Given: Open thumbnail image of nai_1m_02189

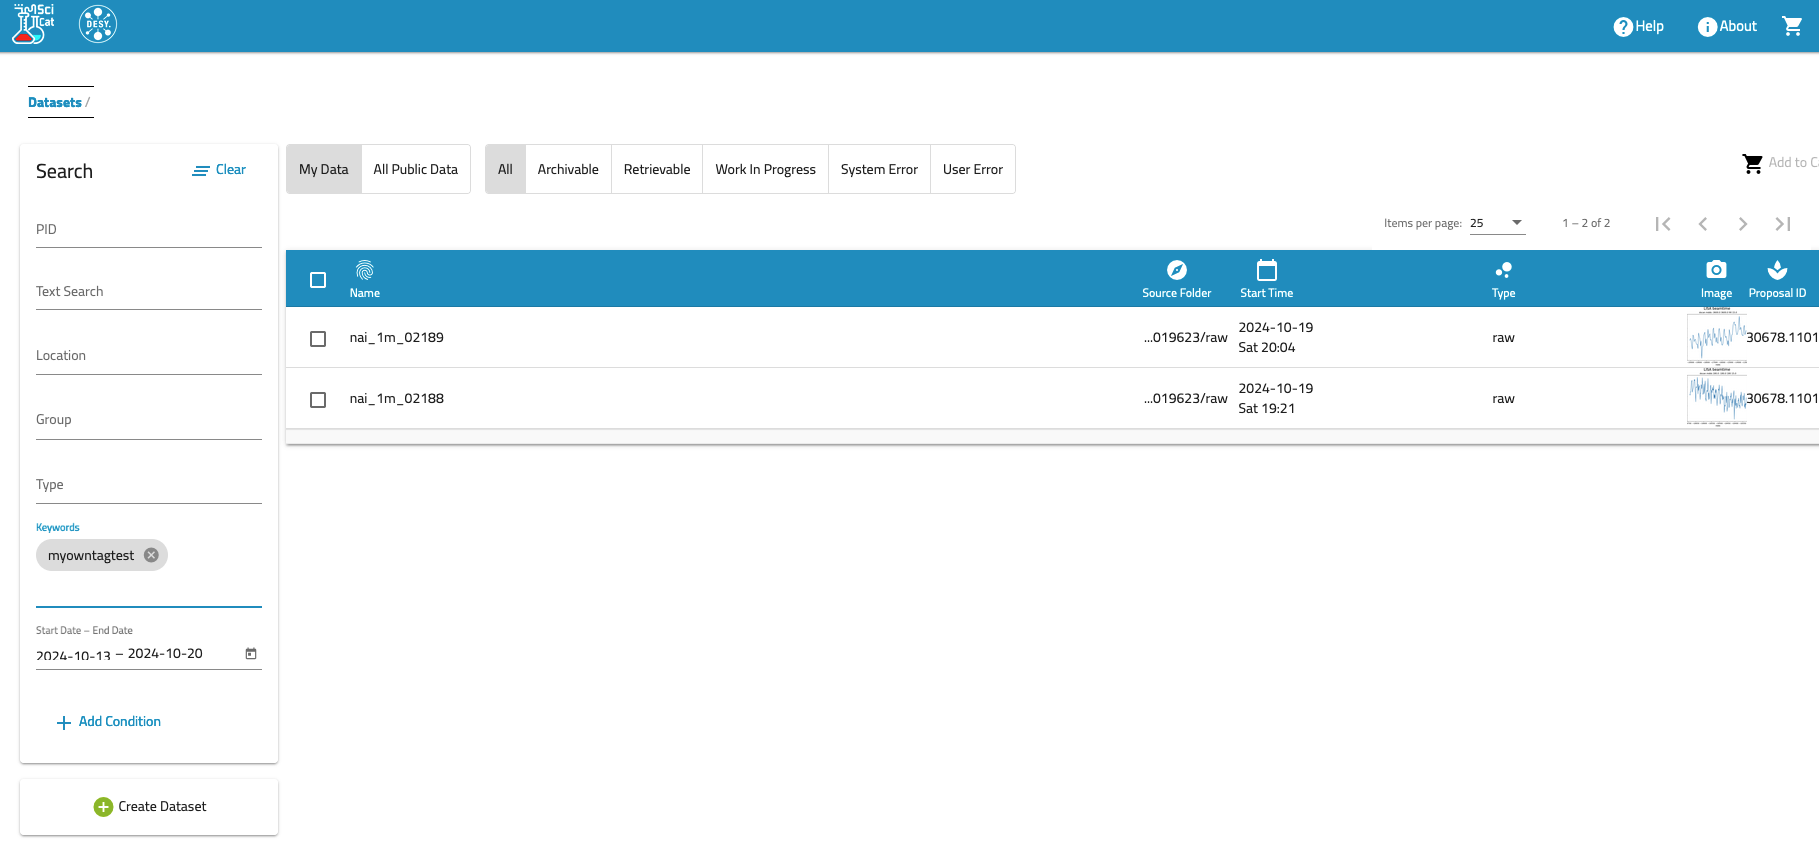Looking at the screenshot, I should [1716, 338].
